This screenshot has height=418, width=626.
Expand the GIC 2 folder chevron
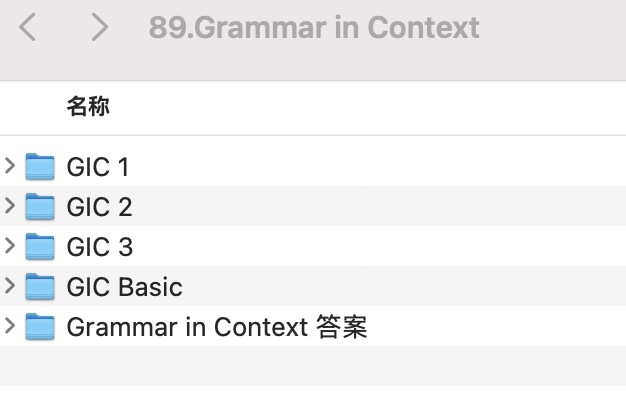[10, 206]
